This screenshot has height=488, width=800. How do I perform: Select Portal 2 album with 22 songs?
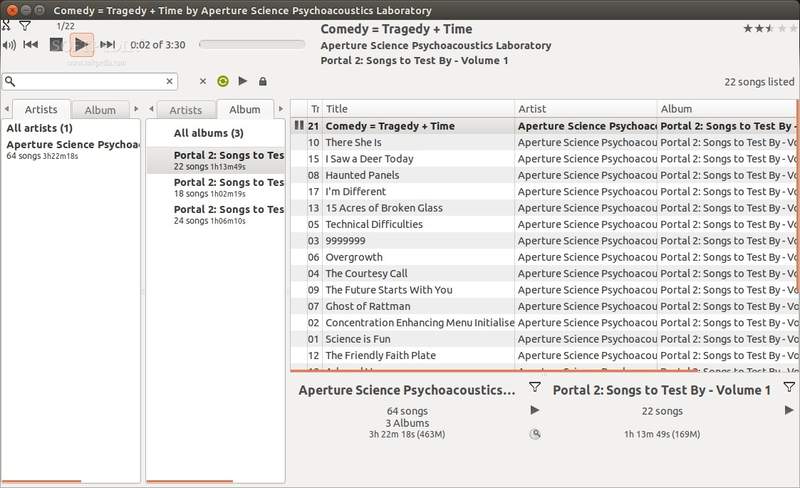point(215,160)
